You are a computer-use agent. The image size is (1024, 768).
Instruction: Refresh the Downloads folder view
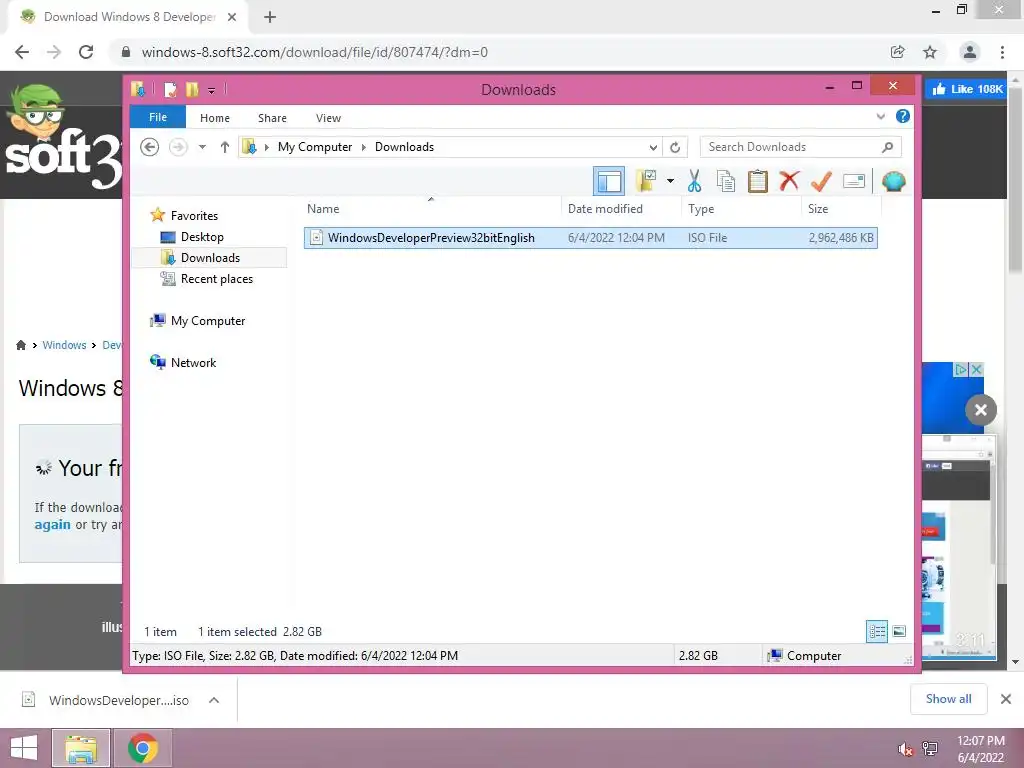point(675,148)
